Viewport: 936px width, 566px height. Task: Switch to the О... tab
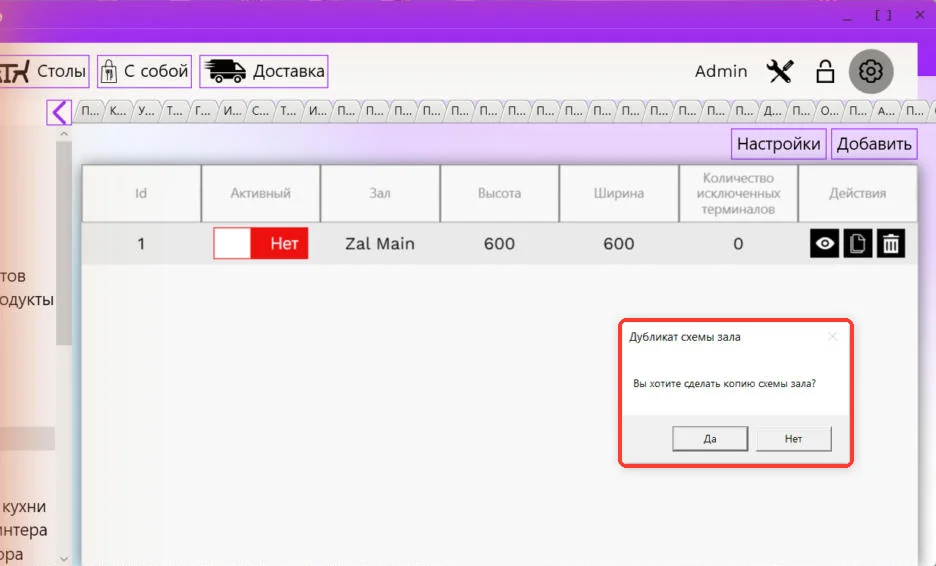click(829, 111)
